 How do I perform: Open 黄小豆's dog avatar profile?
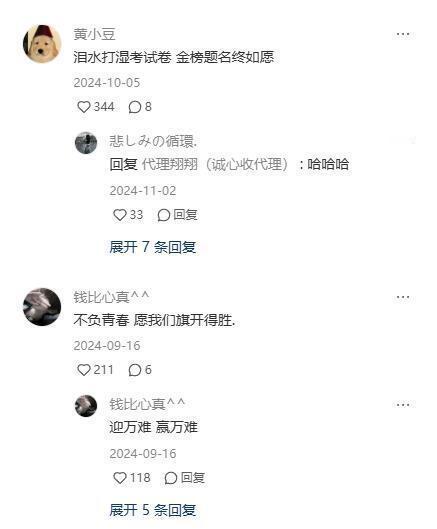[x=42, y=44]
